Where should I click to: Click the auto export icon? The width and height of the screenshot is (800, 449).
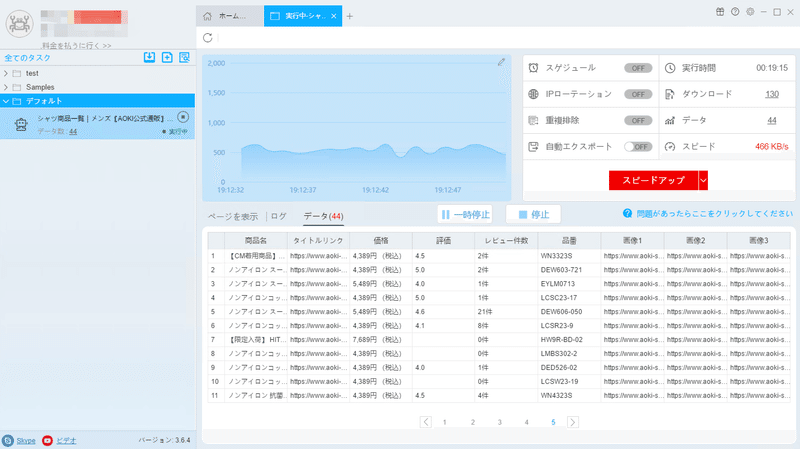click(x=533, y=146)
